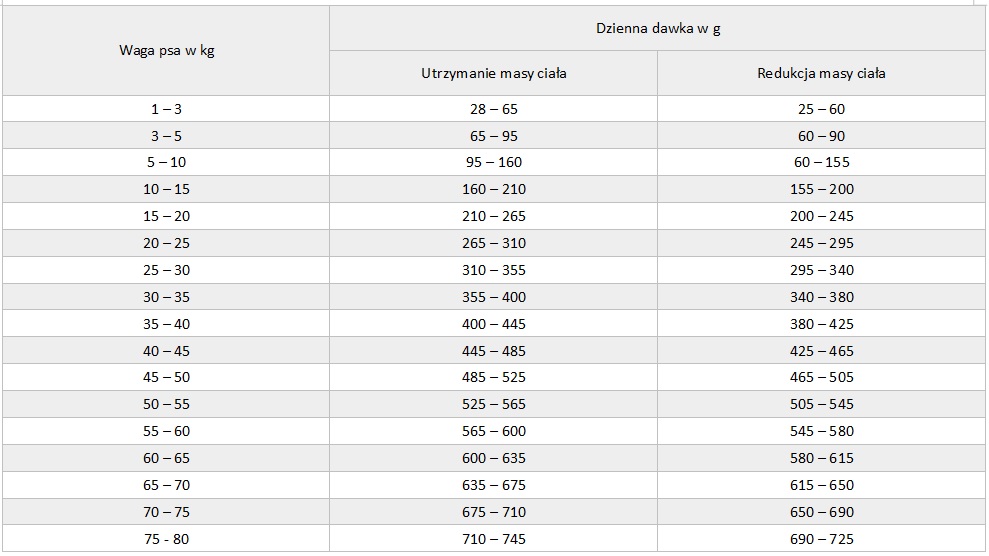Click the cell showing '95 – 160'
Image resolution: width=989 pixels, height=556 pixels.
coord(494,162)
